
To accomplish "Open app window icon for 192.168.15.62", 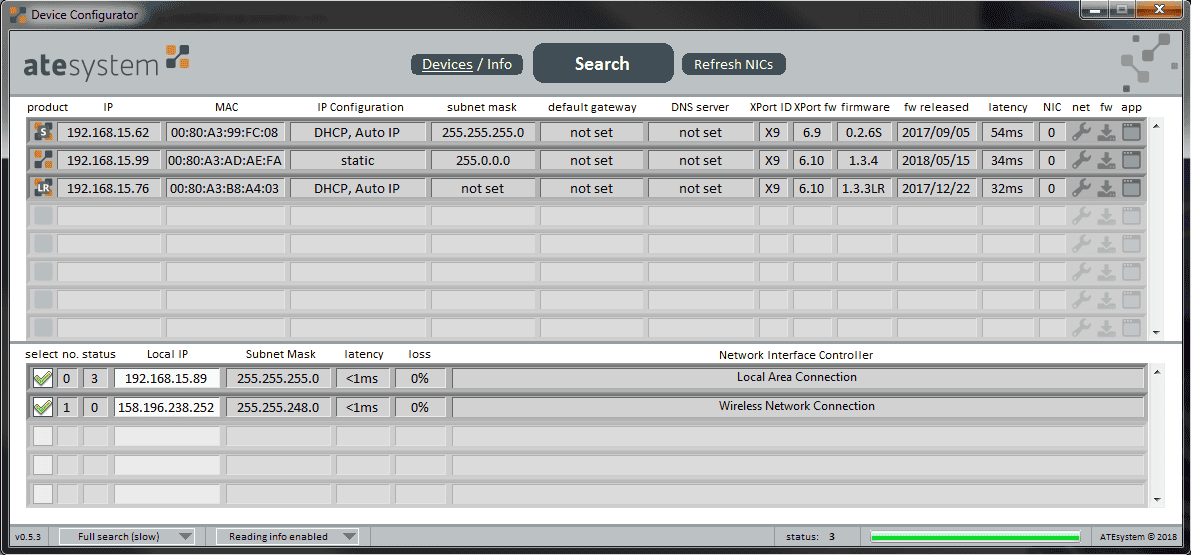I will 1132,133.
